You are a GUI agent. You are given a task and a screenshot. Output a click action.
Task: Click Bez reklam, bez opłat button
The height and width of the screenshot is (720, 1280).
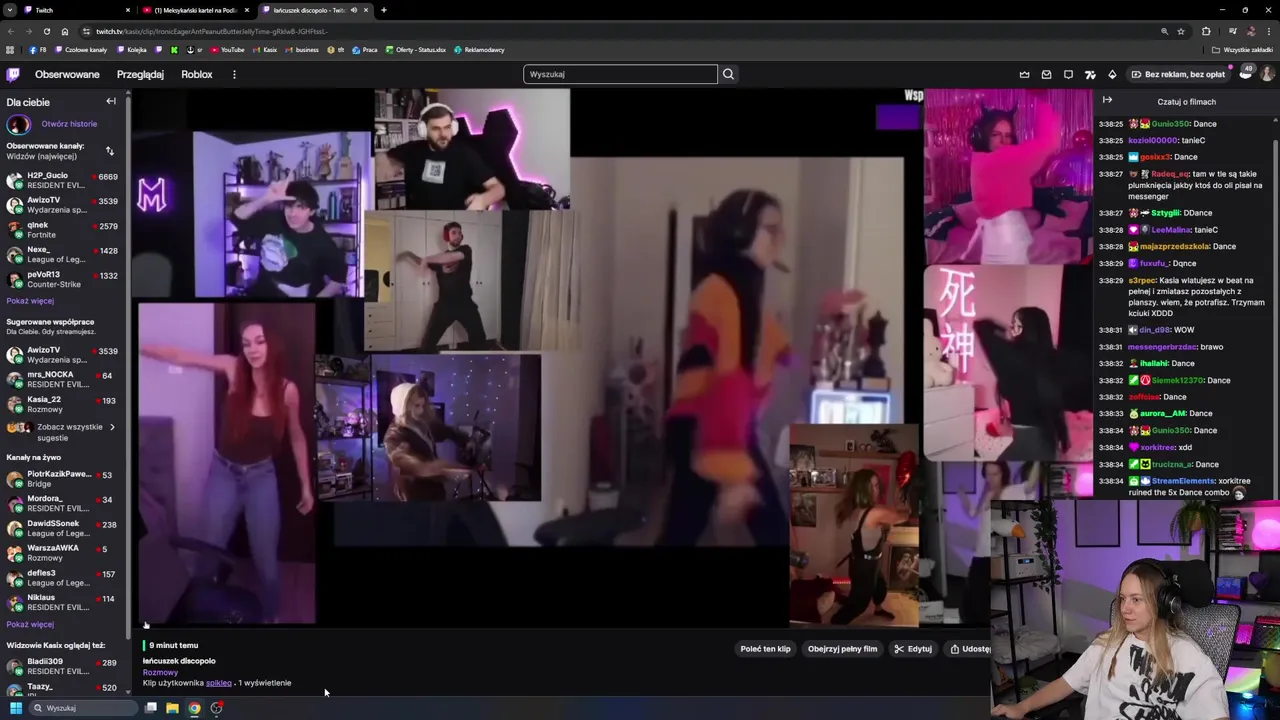pos(1178,74)
